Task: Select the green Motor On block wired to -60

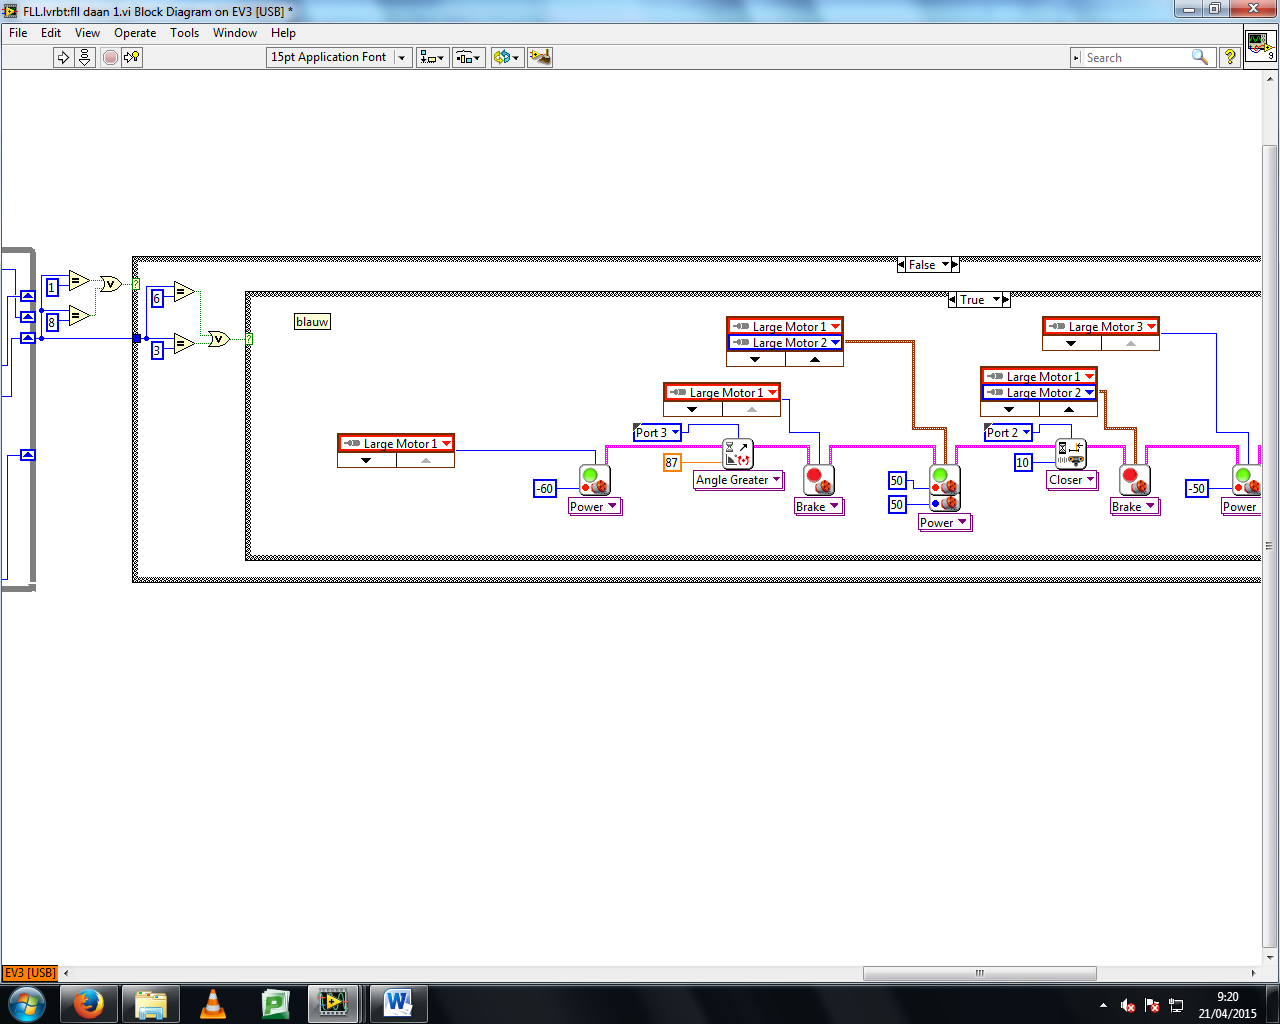Action: pos(595,480)
